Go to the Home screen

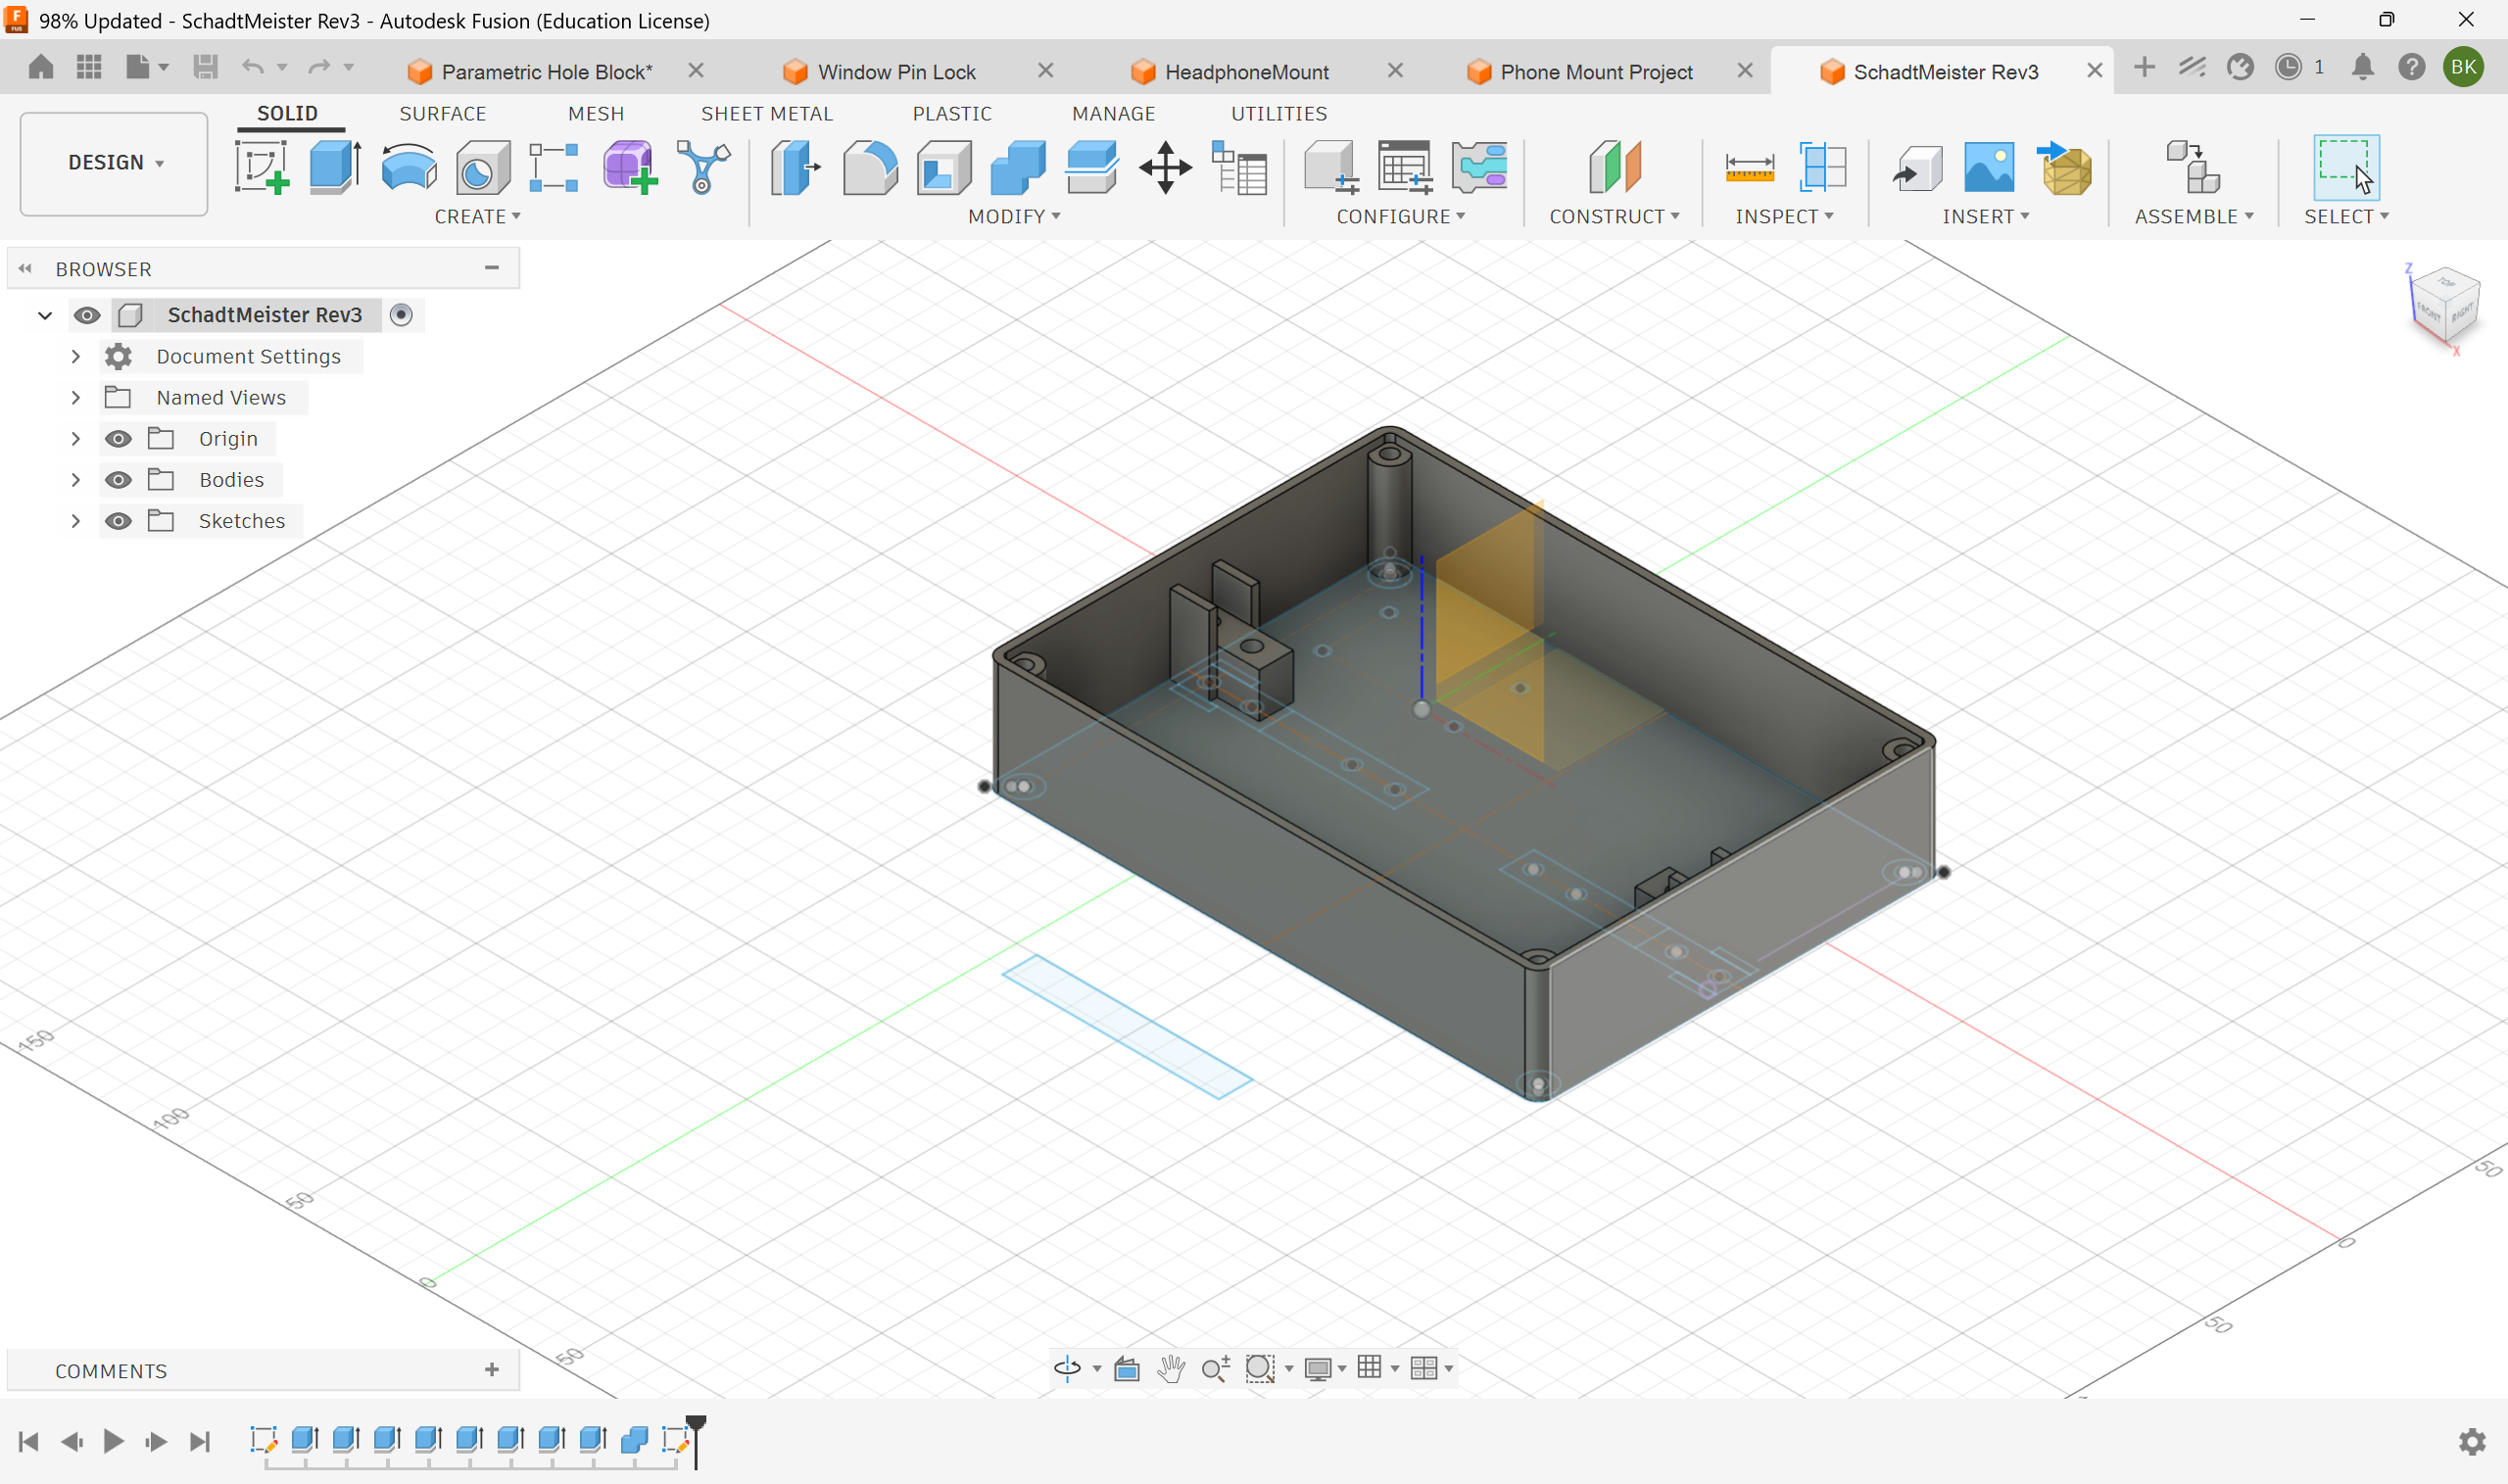(x=41, y=67)
